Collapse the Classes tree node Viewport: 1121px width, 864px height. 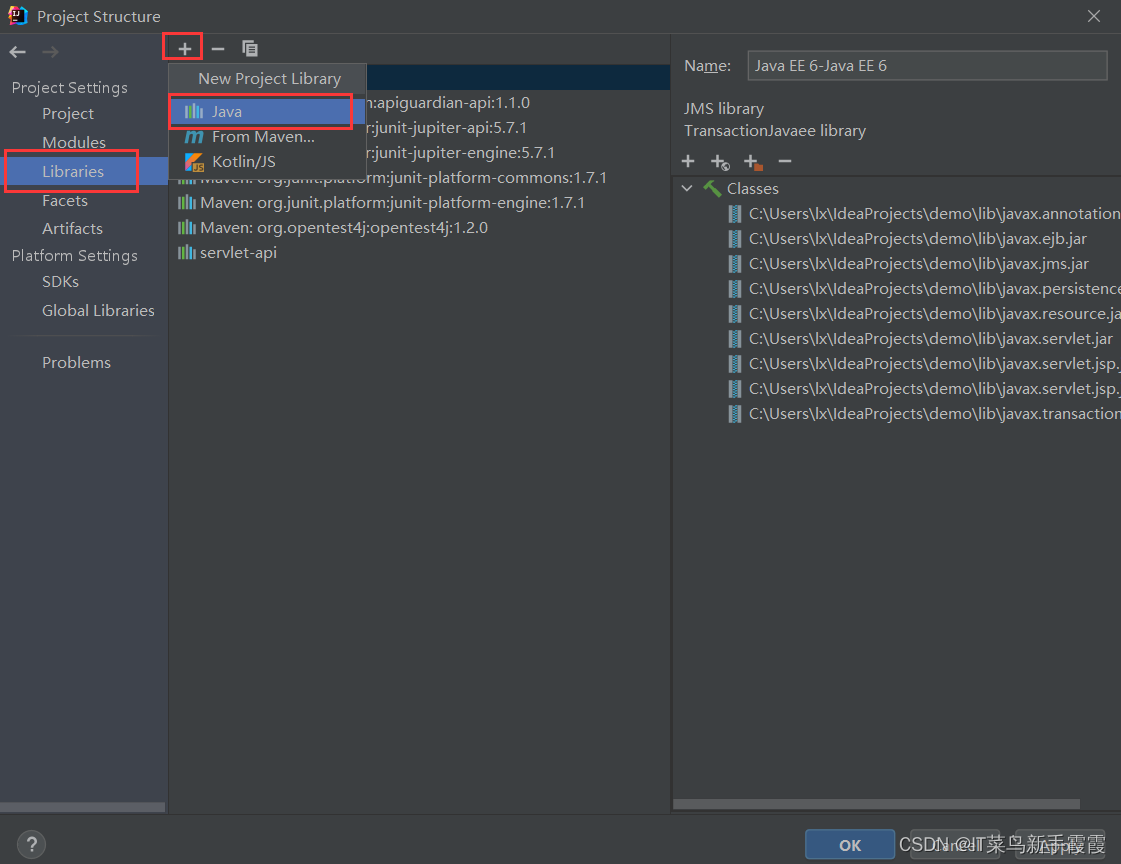tap(687, 188)
